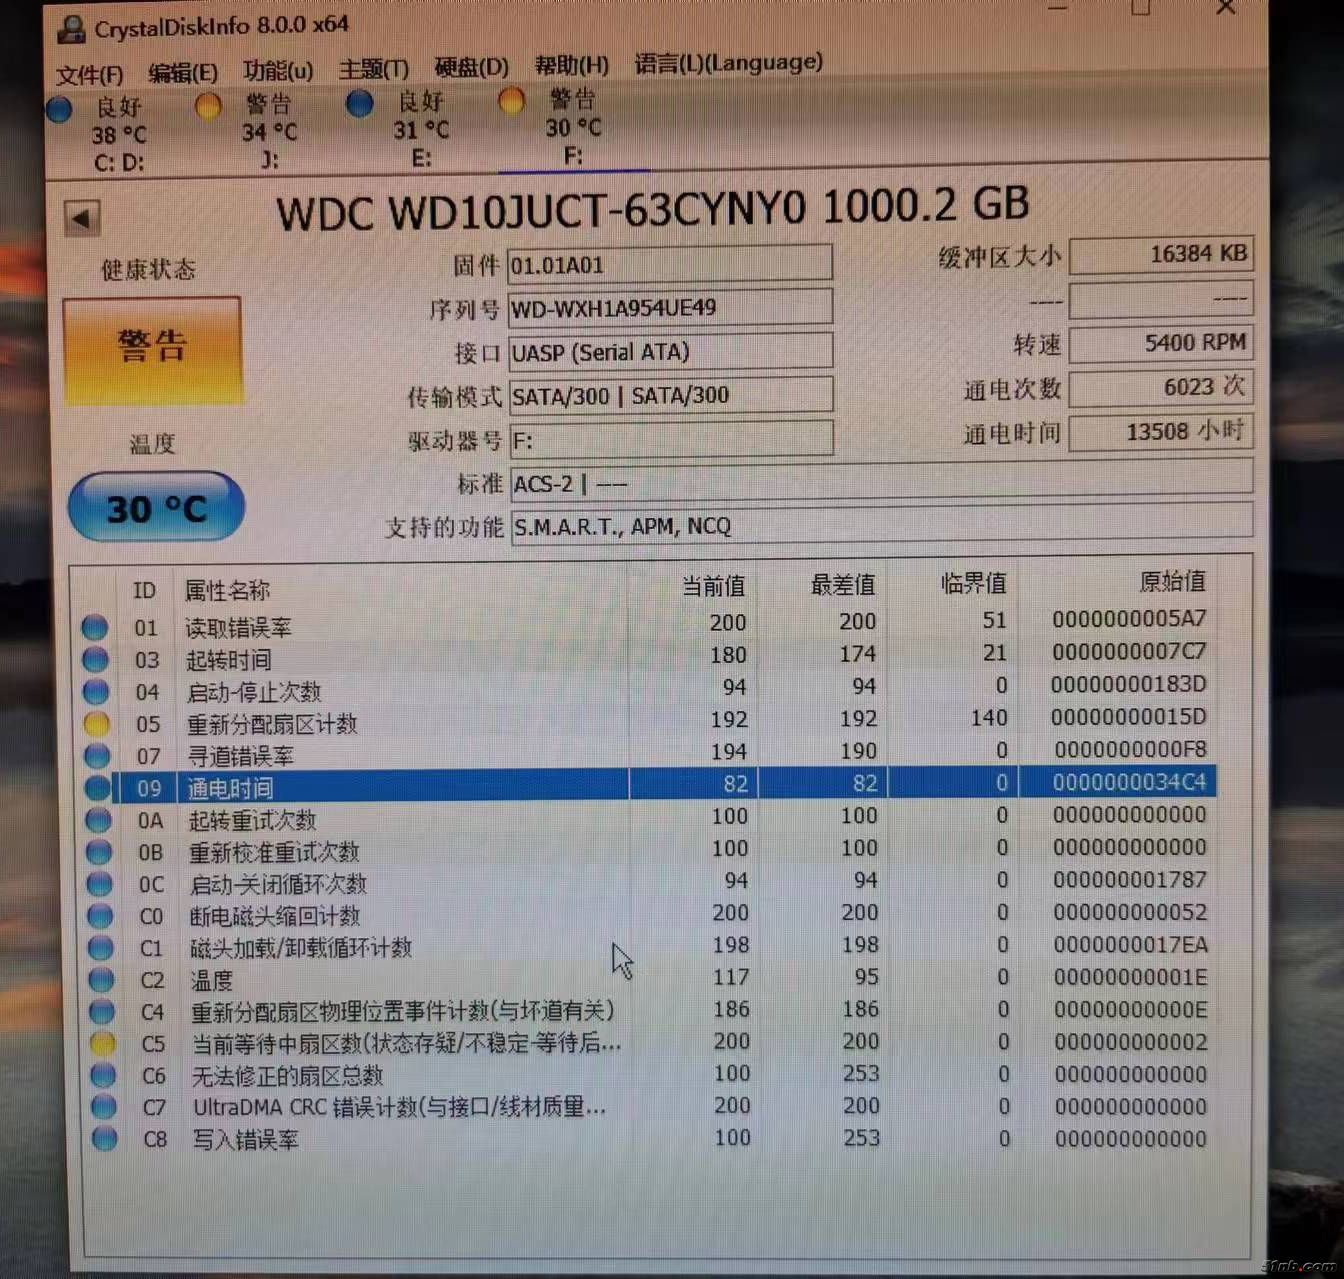The height and width of the screenshot is (1279, 1344).
Task: Click the yellow status icon for attribute 05
Action: pyautogui.click(x=96, y=723)
